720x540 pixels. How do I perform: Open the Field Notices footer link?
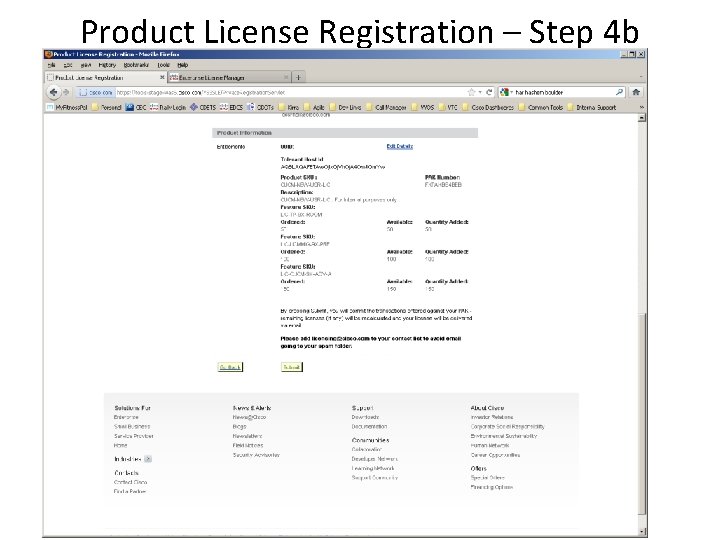[x=248, y=445]
